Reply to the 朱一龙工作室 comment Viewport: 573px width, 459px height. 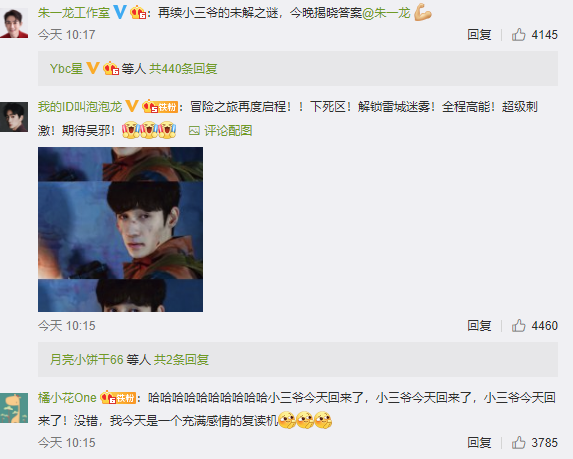[x=479, y=35]
